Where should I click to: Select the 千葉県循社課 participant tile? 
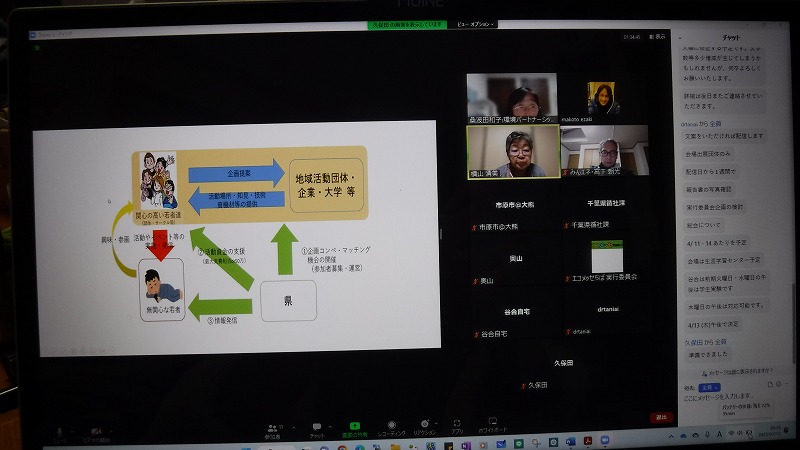point(606,203)
